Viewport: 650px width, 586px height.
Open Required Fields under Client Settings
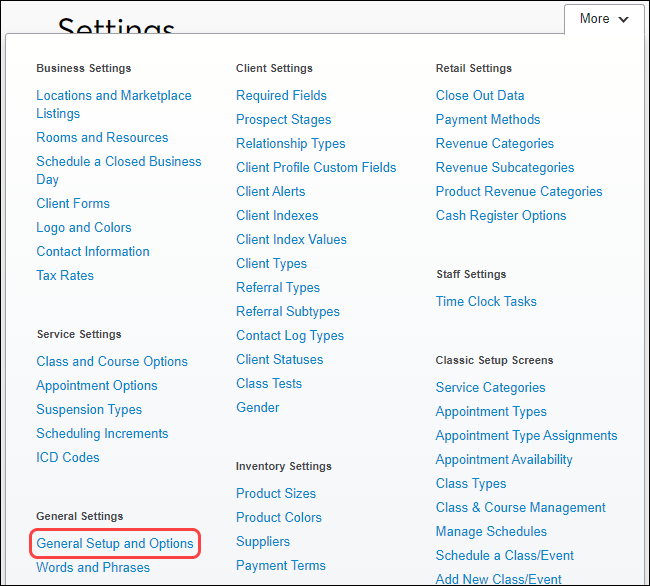click(x=281, y=96)
